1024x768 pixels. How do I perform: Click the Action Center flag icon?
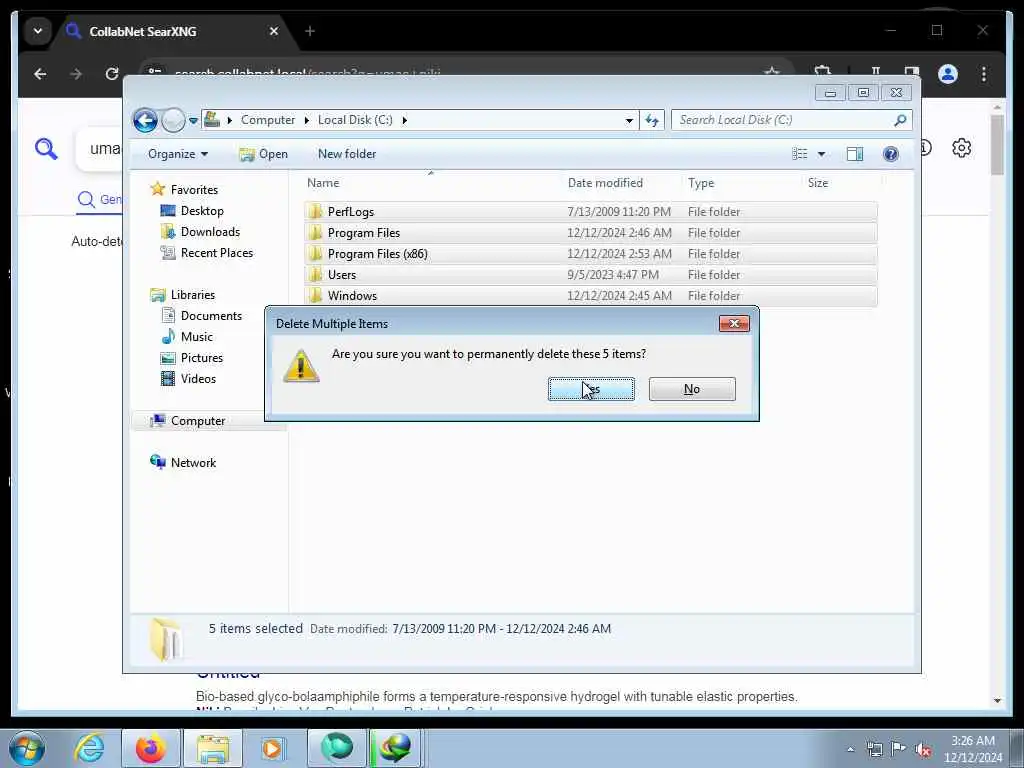[x=899, y=749]
